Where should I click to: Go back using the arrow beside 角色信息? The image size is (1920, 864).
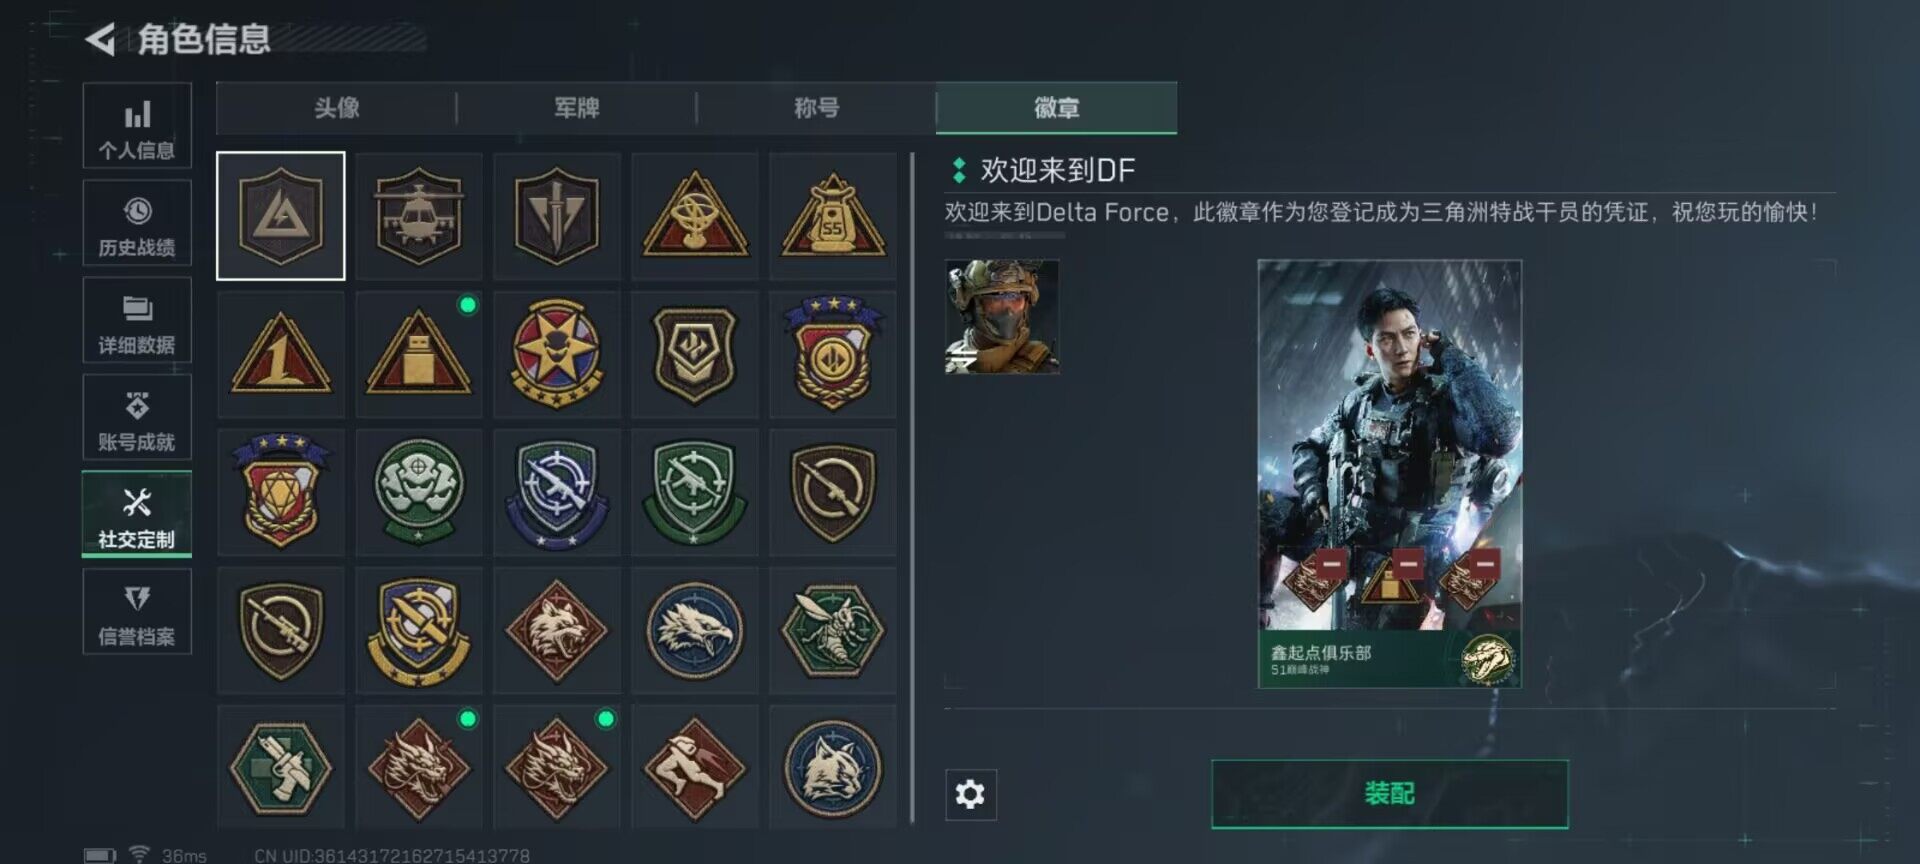pos(100,40)
